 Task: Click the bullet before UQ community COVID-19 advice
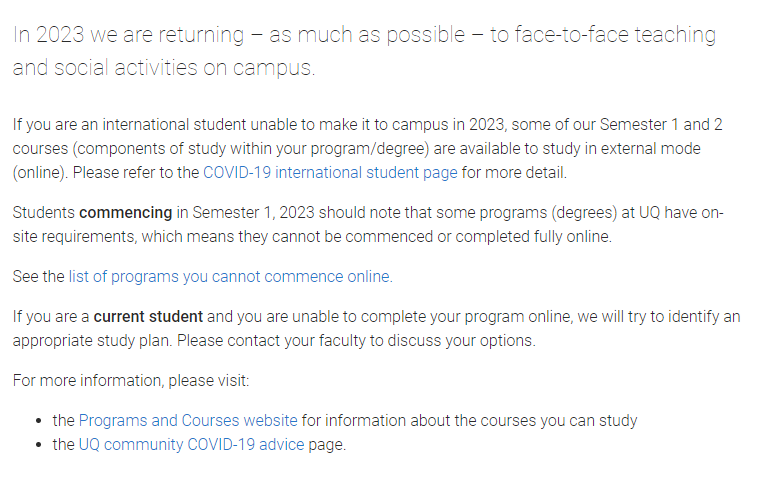click(x=39, y=445)
